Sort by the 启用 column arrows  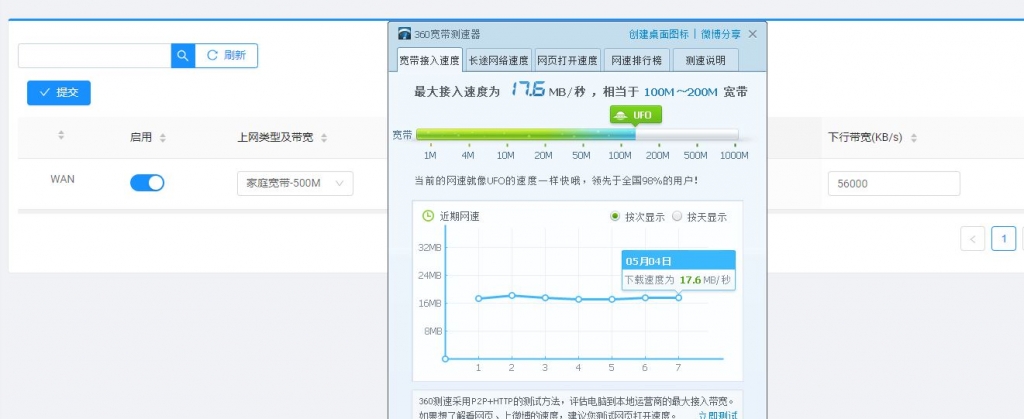[163, 138]
